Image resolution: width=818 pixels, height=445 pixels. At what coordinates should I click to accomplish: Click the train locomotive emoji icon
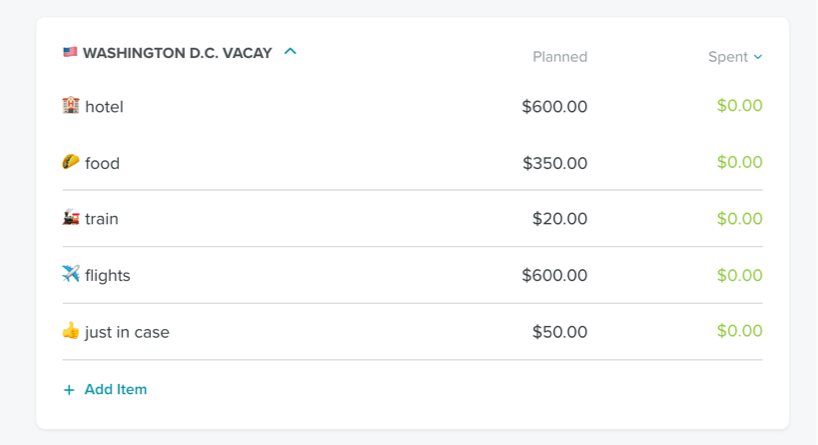pos(70,218)
